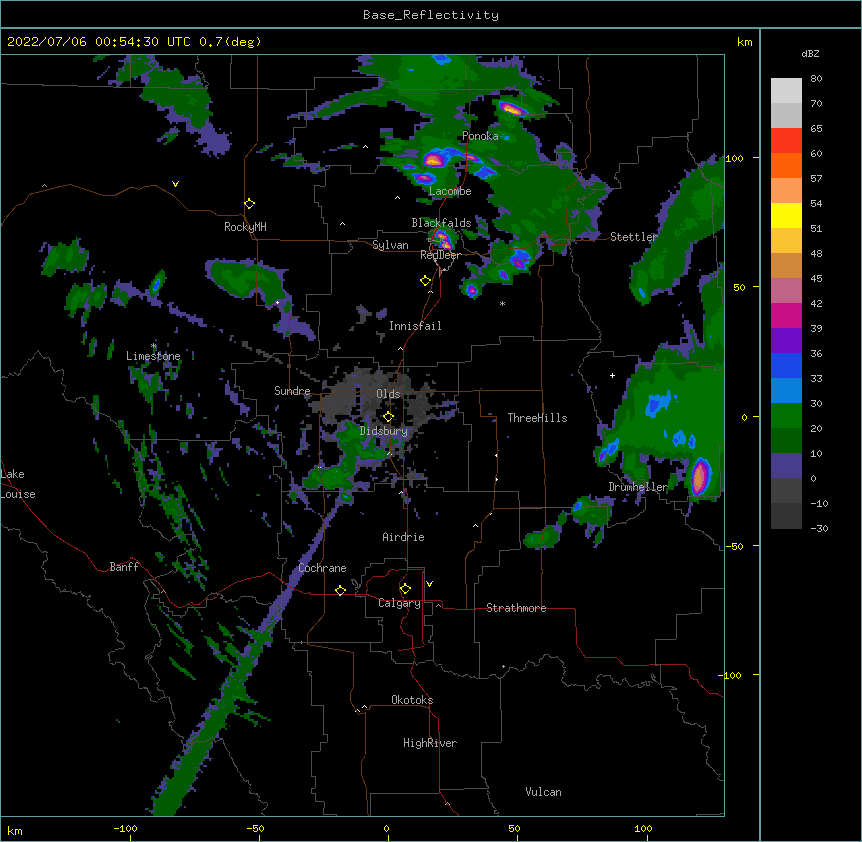Click the ThreeHills label
This screenshot has width=862, height=842.
tap(537, 418)
